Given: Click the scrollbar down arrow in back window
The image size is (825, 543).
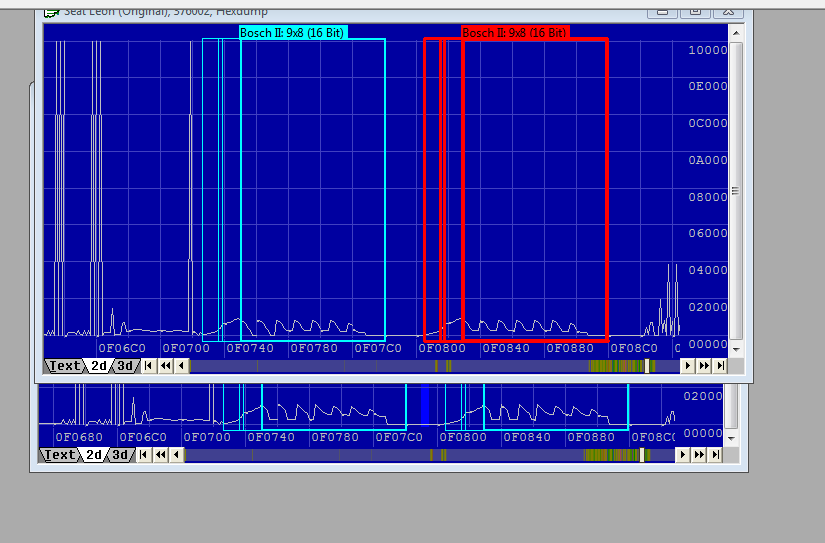Looking at the screenshot, I should click(x=731, y=438).
